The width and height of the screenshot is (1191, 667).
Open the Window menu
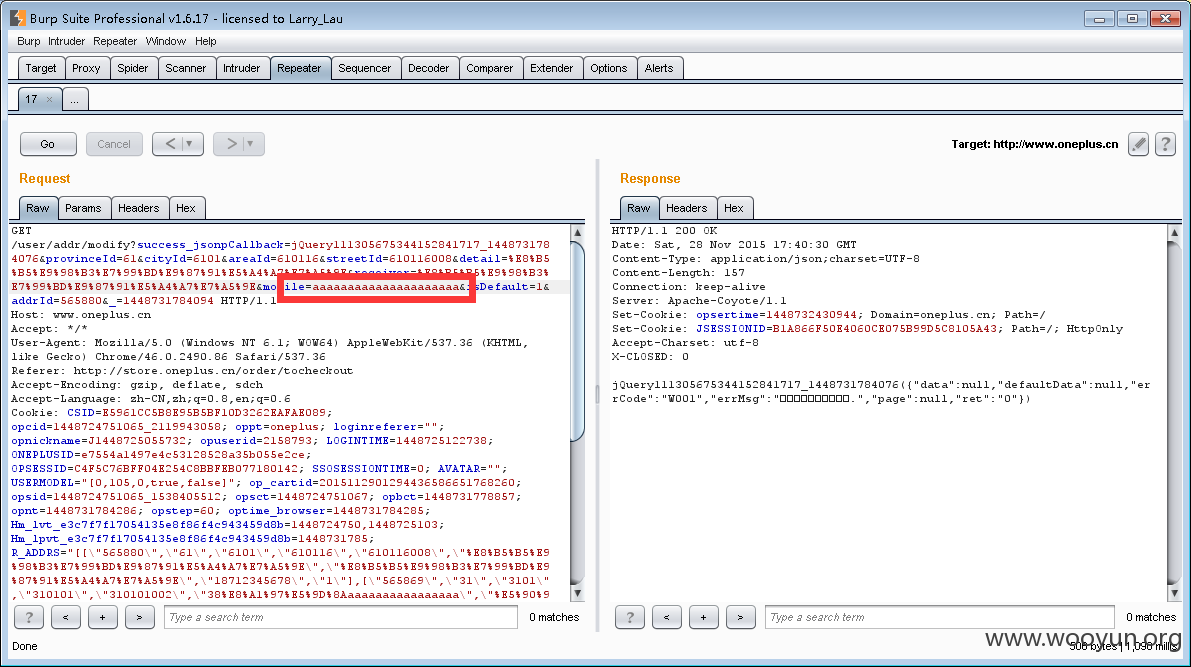166,41
